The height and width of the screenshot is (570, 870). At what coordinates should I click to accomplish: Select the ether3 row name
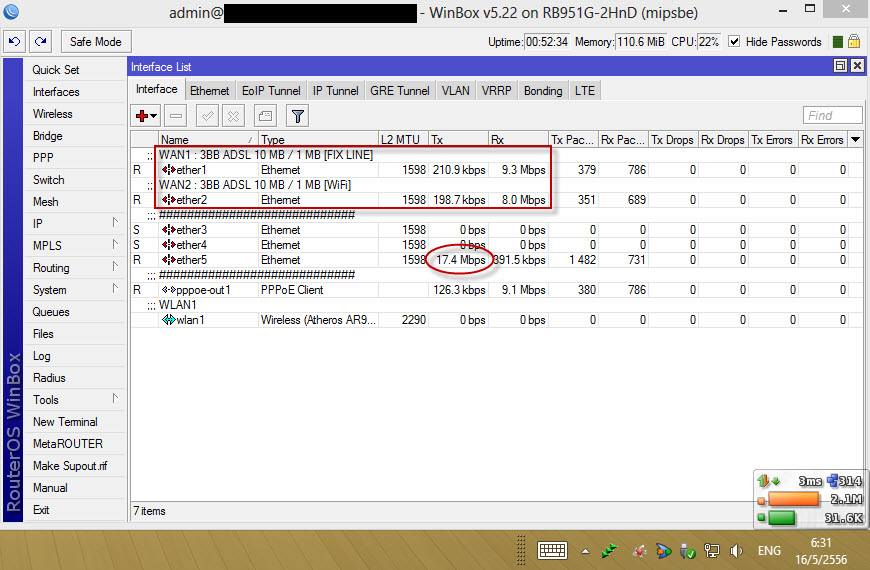pos(191,230)
